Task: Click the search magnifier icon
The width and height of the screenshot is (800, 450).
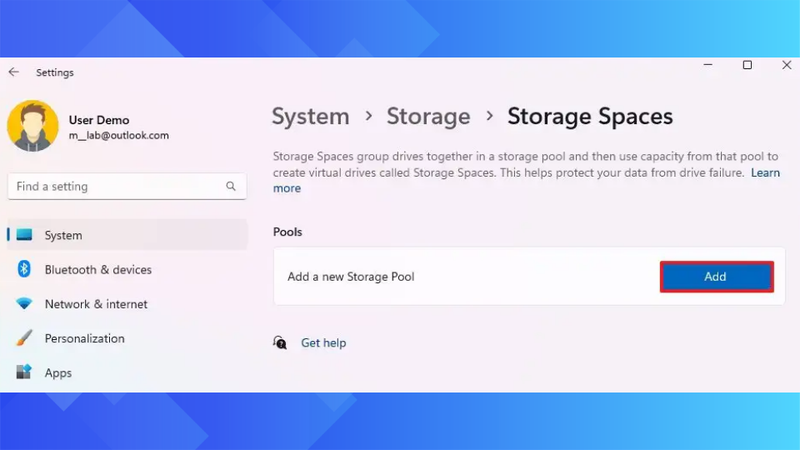Action: point(231,186)
